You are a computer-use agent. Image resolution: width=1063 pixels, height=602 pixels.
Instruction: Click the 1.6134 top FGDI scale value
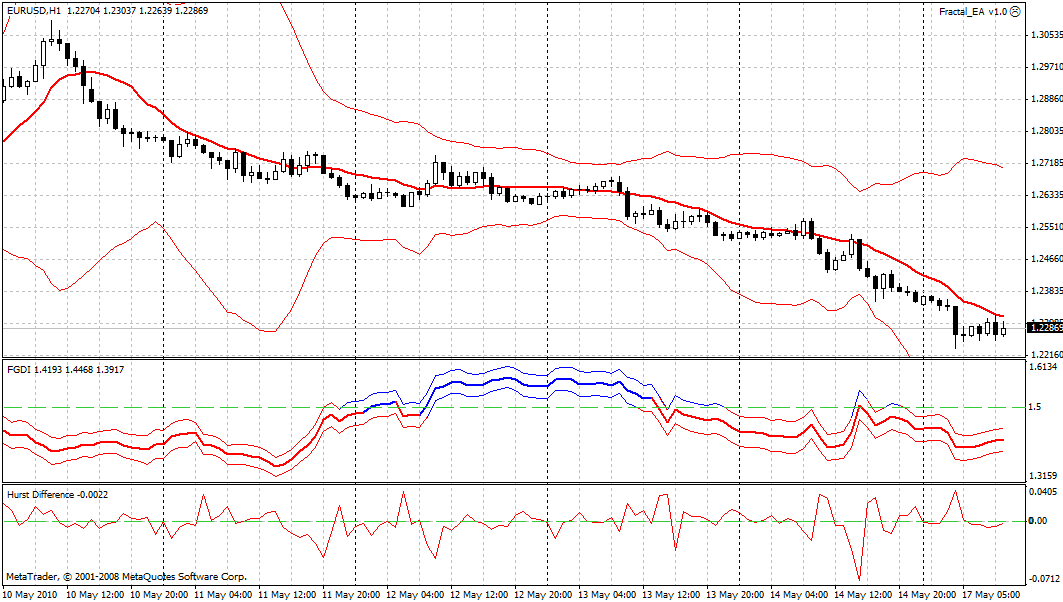click(1043, 367)
